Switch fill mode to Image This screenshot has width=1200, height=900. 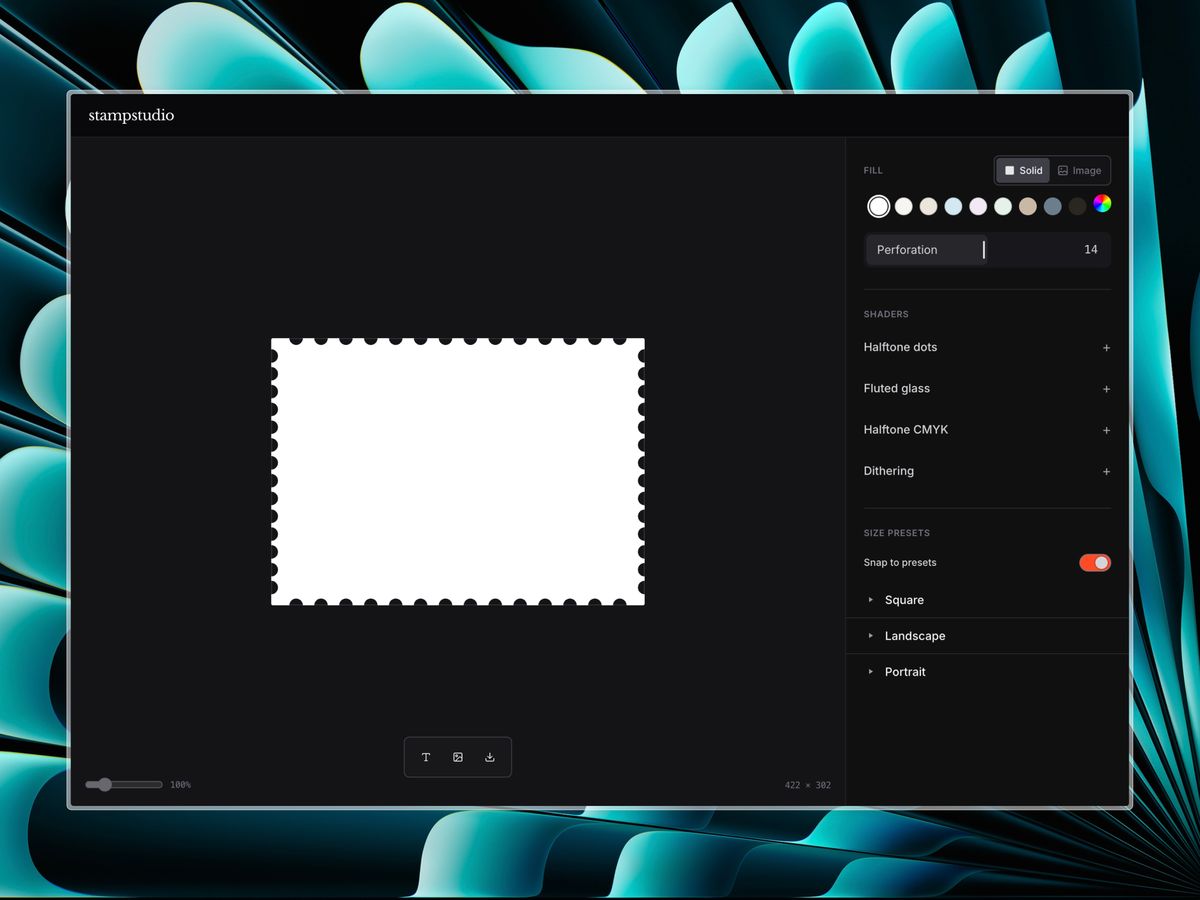(x=1079, y=170)
